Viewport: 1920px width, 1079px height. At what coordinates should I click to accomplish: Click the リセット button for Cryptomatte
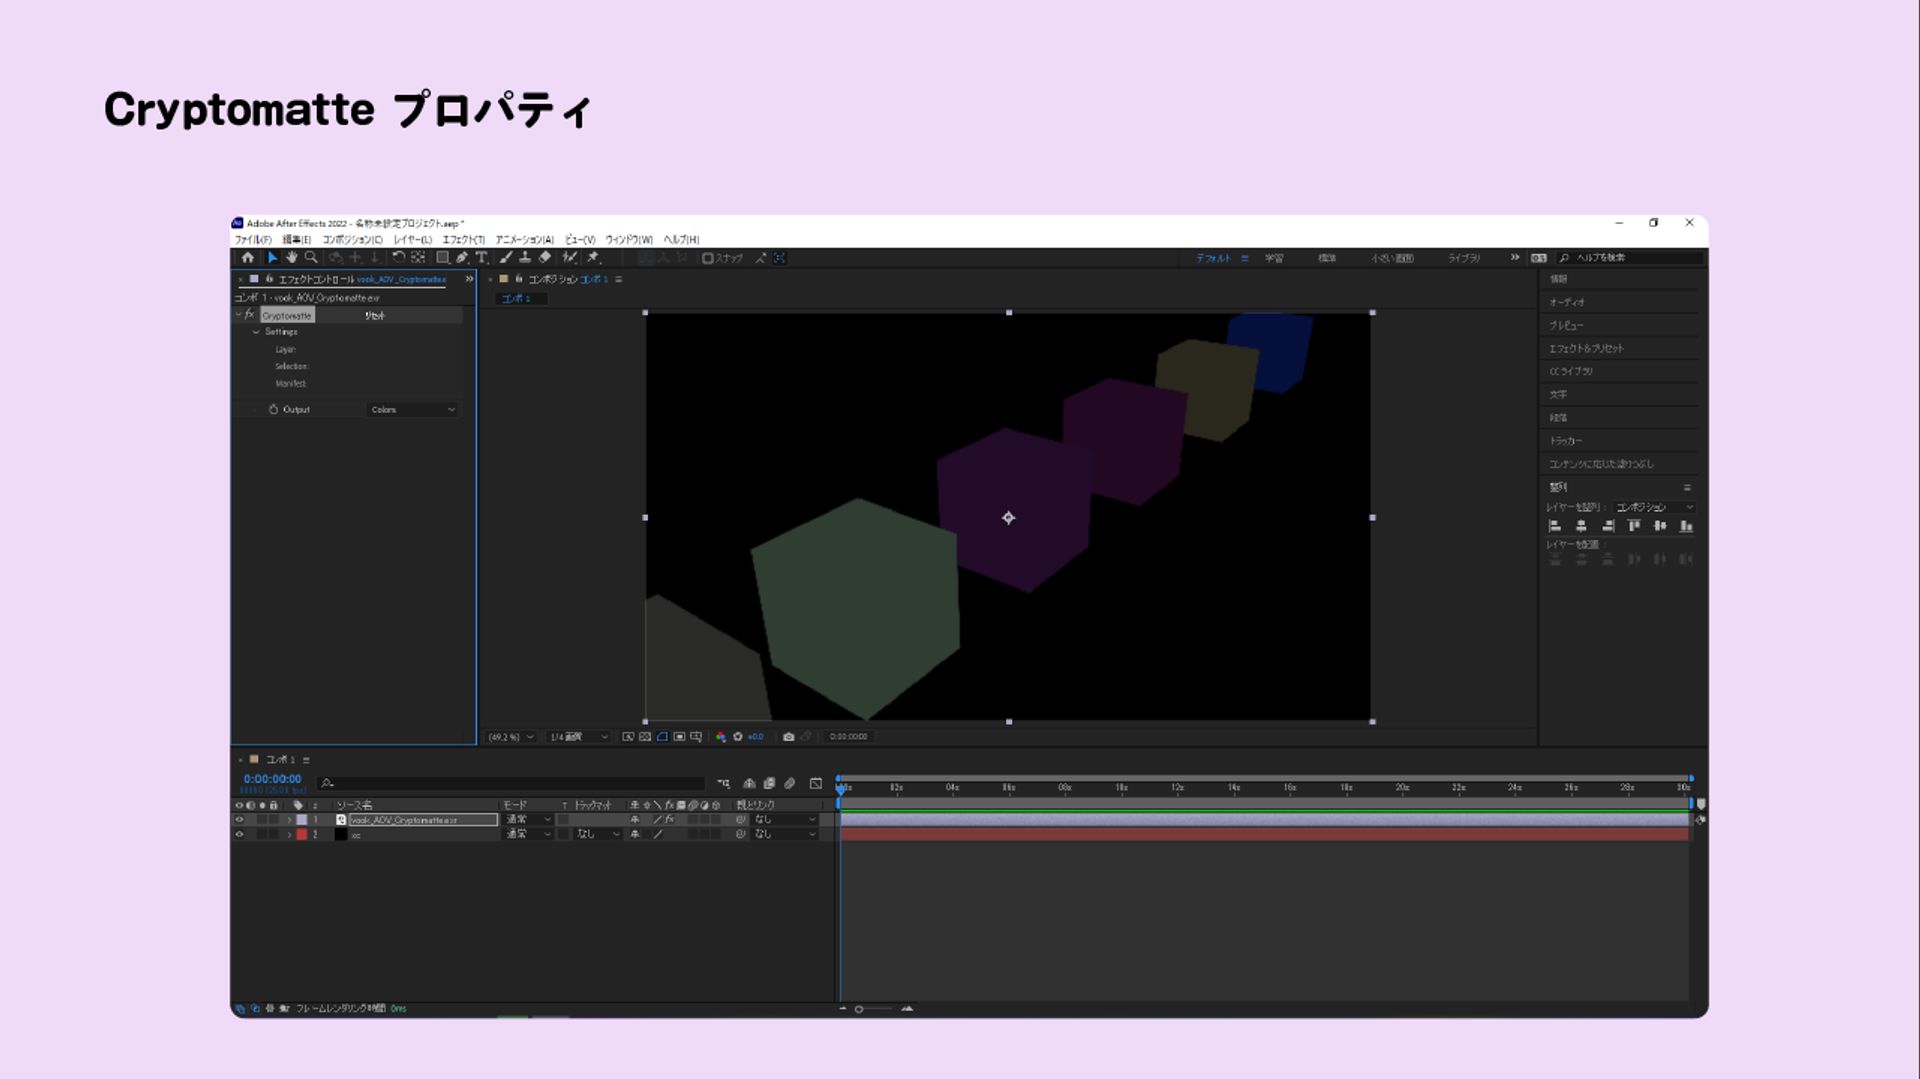click(373, 315)
